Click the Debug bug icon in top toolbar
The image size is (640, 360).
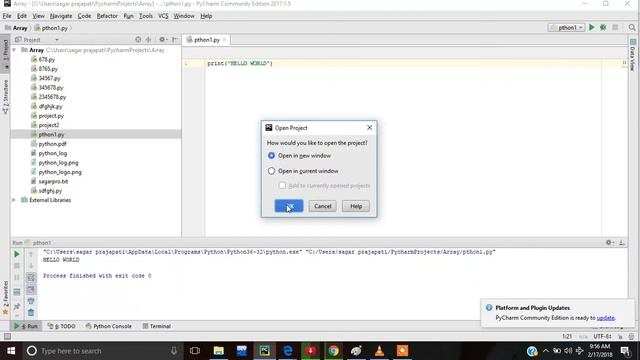603,27
